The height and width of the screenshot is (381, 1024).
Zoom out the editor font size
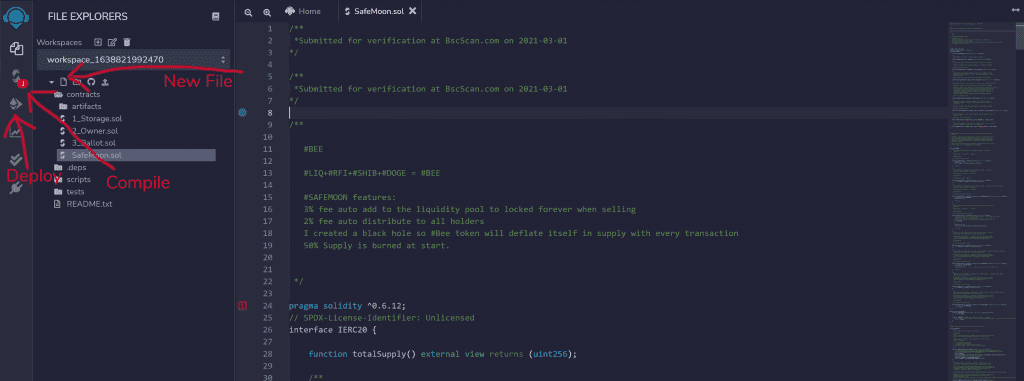(248, 12)
